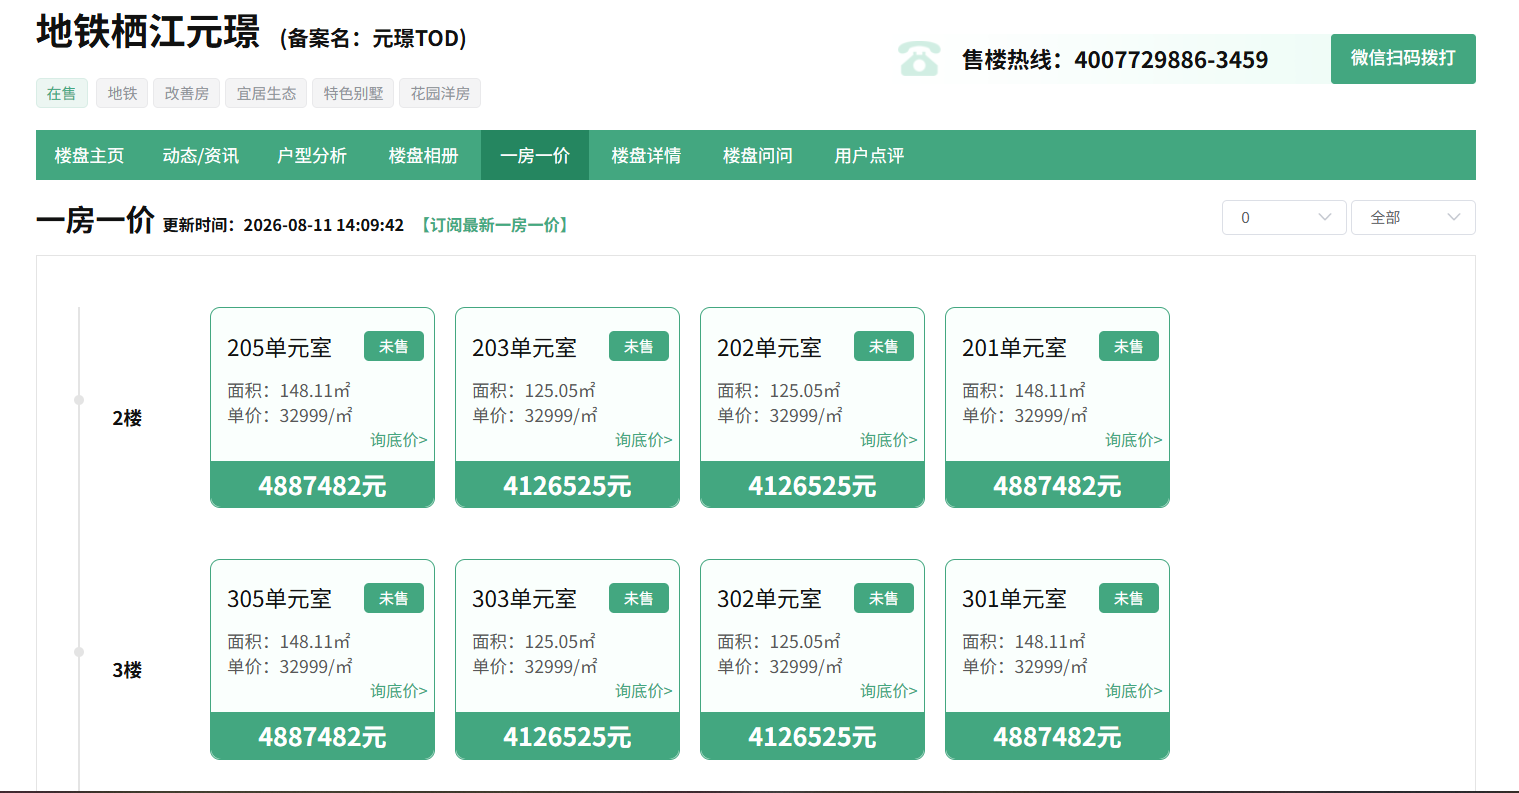This screenshot has height=793, width=1519.
Task: Click 询底价 on unit 305
Action: 398,691
